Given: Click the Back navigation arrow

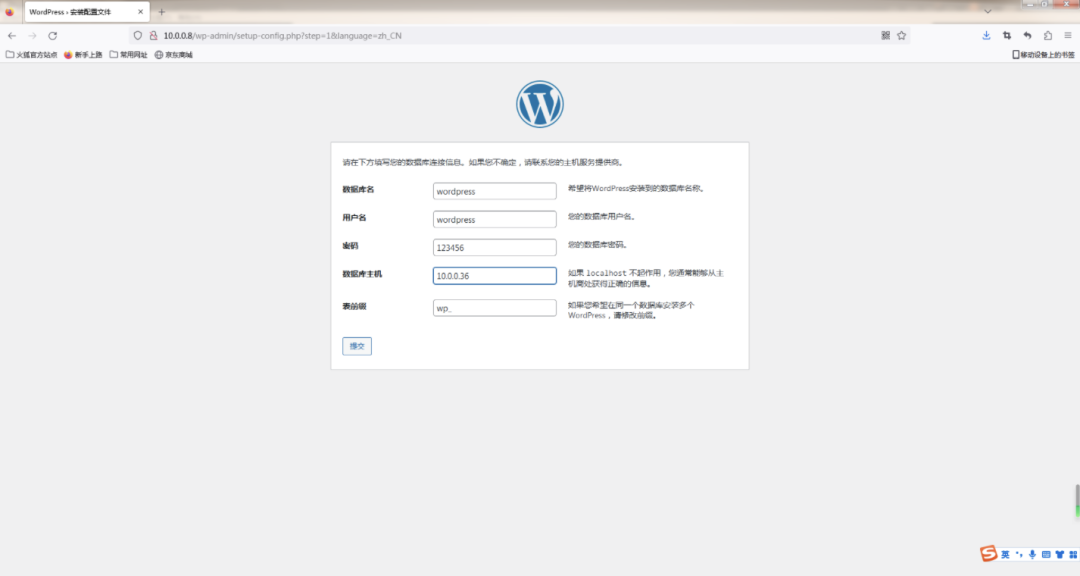Looking at the screenshot, I should (12, 35).
